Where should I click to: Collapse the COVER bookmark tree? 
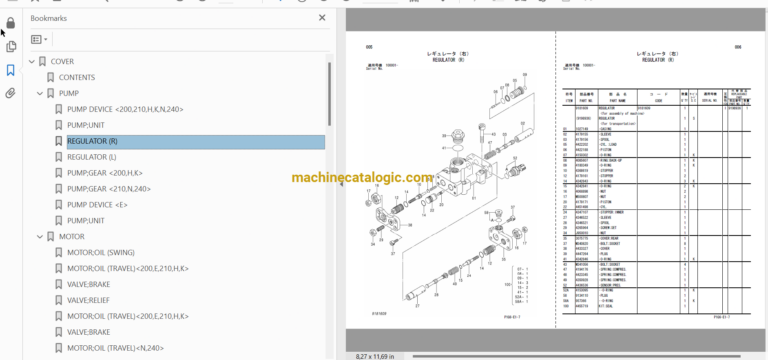tap(32, 62)
